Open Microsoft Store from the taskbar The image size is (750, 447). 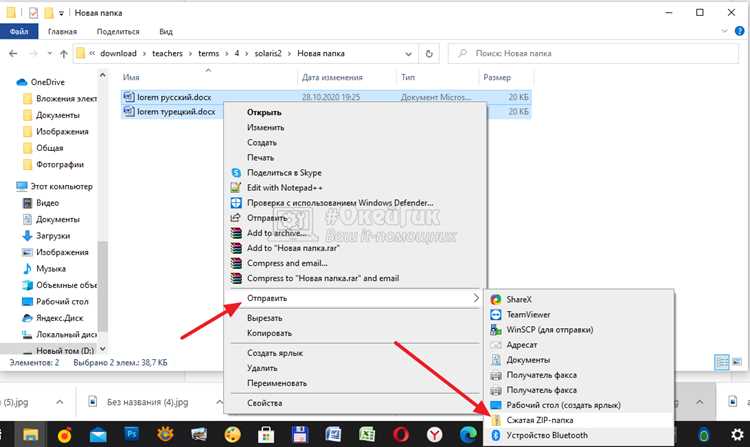point(266,434)
